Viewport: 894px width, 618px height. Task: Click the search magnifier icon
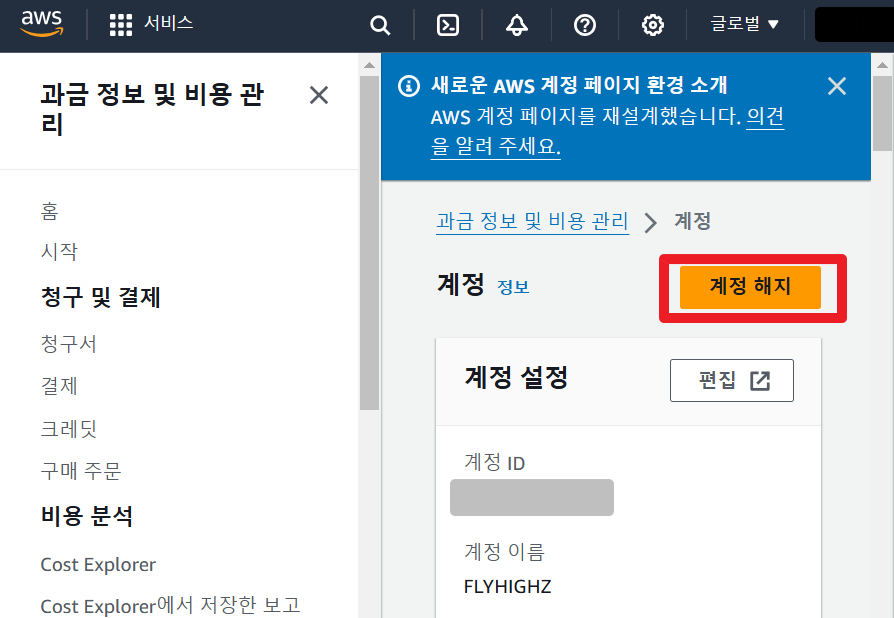[380, 26]
